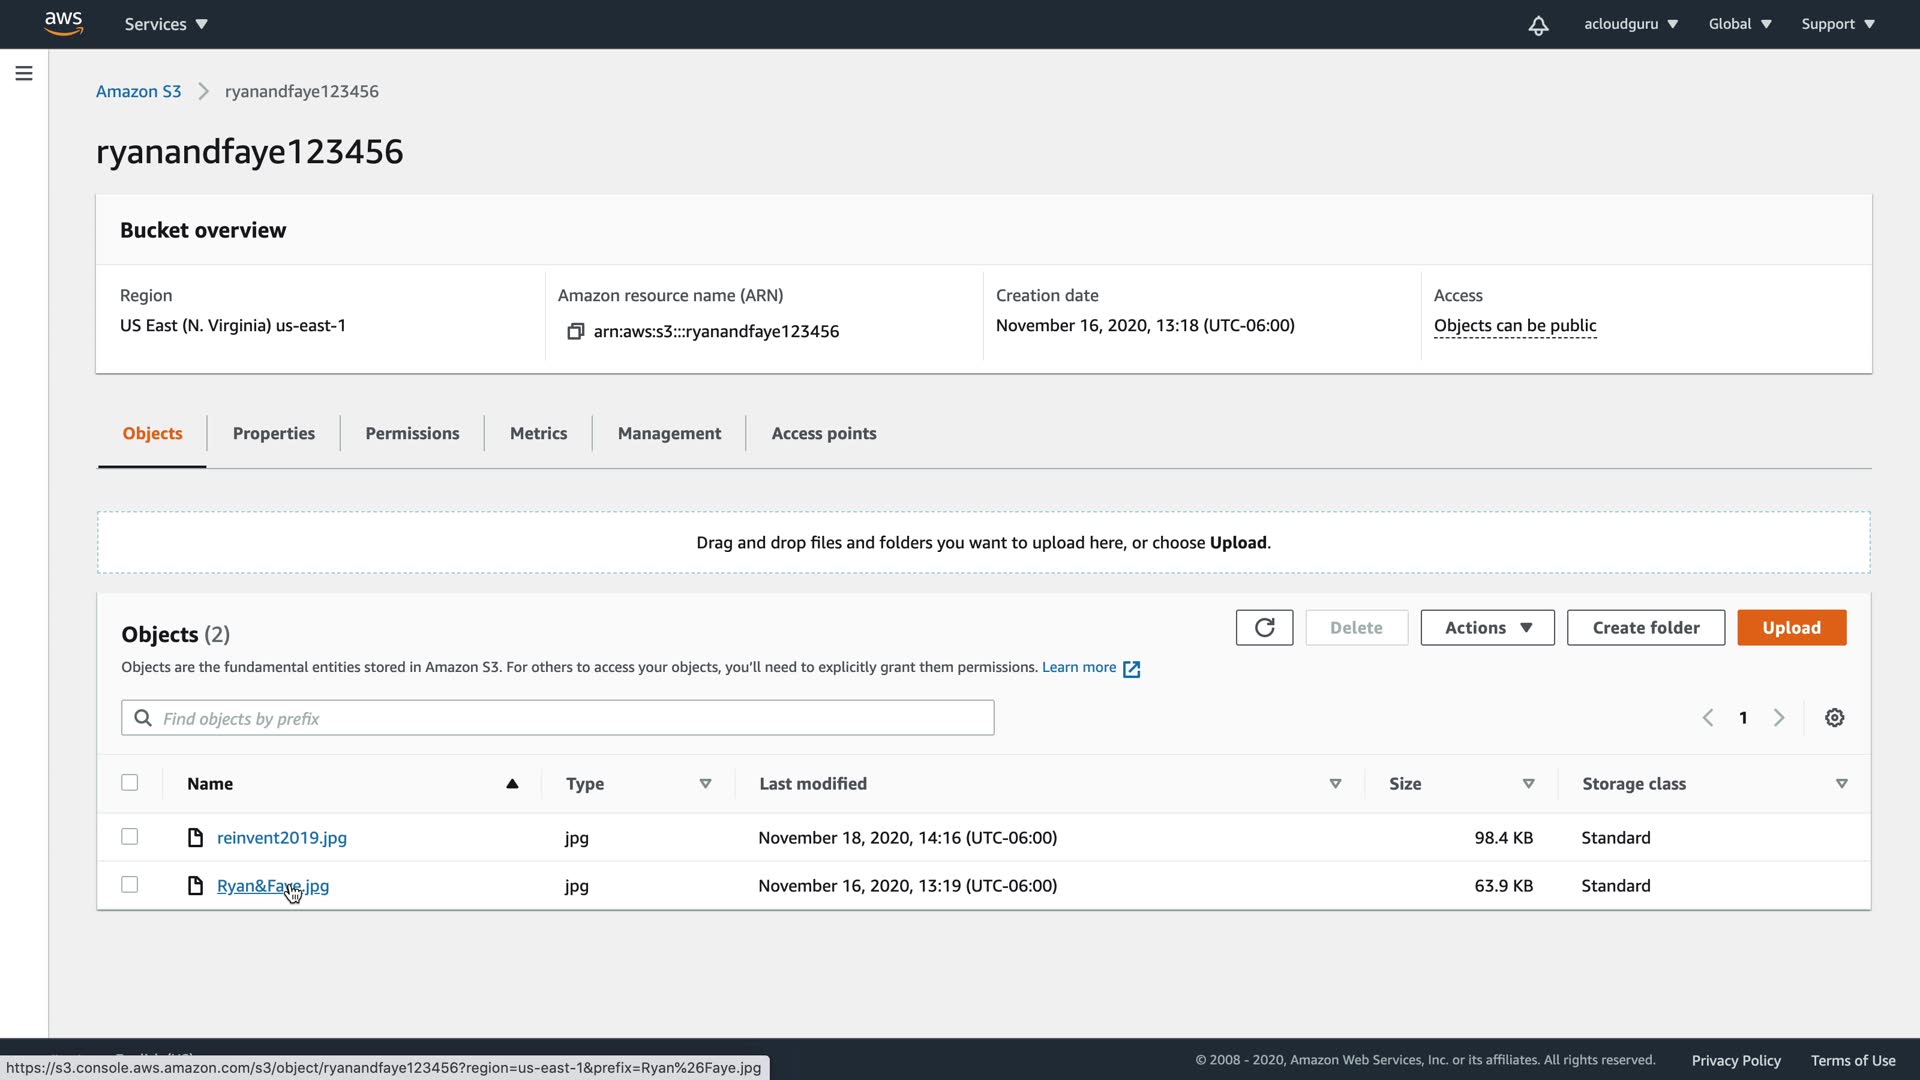Open the notifications bell icon
The image size is (1920, 1080).
pyautogui.click(x=1538, y=25)
